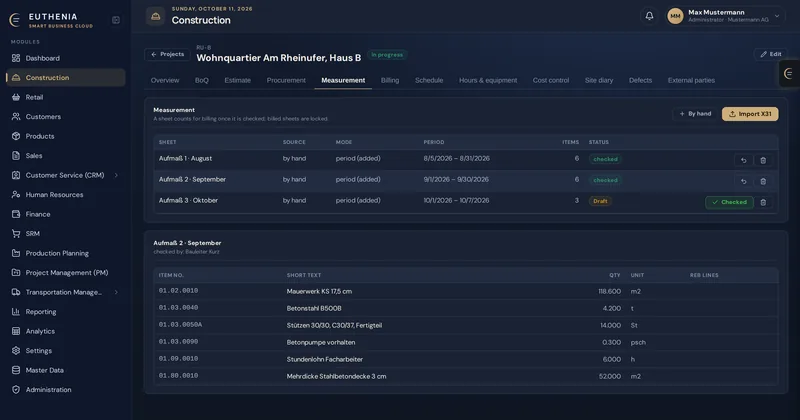Switch to the BoQ tab

click(x=202, y=80)
